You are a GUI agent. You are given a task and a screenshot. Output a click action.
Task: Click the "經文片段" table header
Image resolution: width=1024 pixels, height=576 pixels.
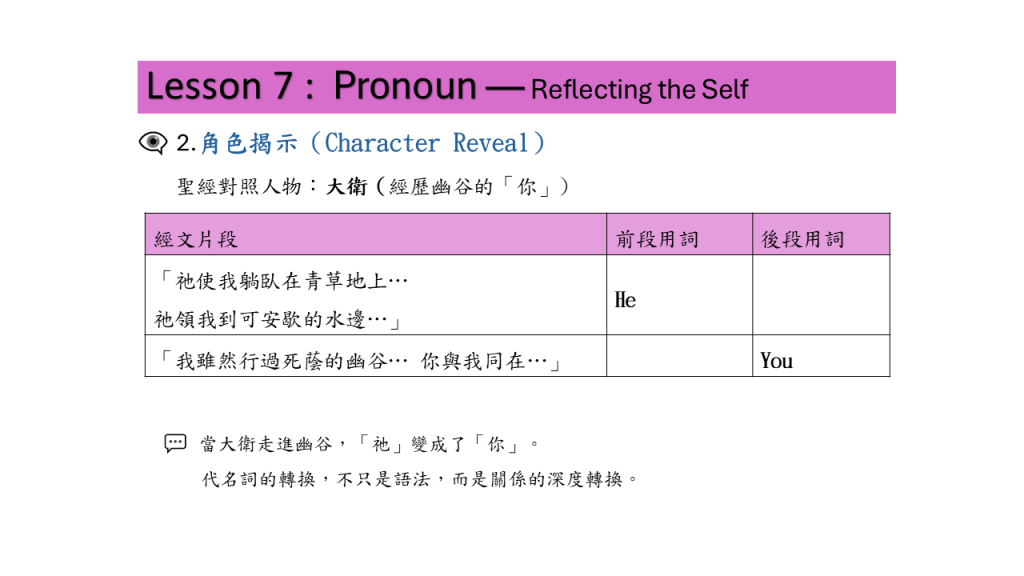[x=197, y=239]
